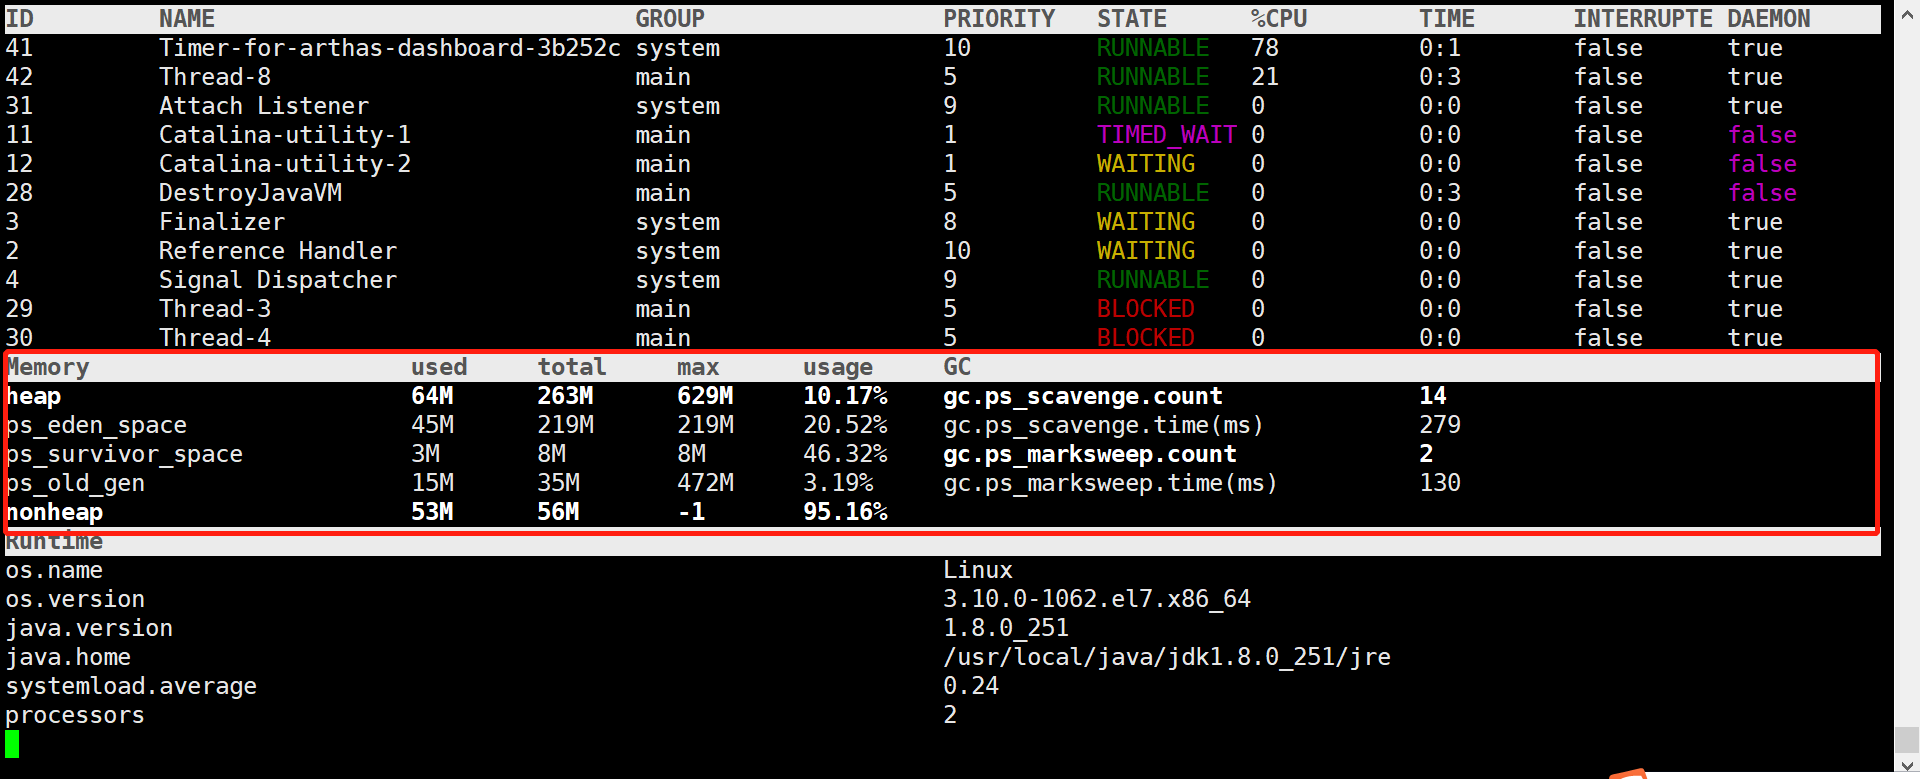Screen dimensions: 1920x779
Task: Click the DAEMON column header
Action: click(1768, 19)
